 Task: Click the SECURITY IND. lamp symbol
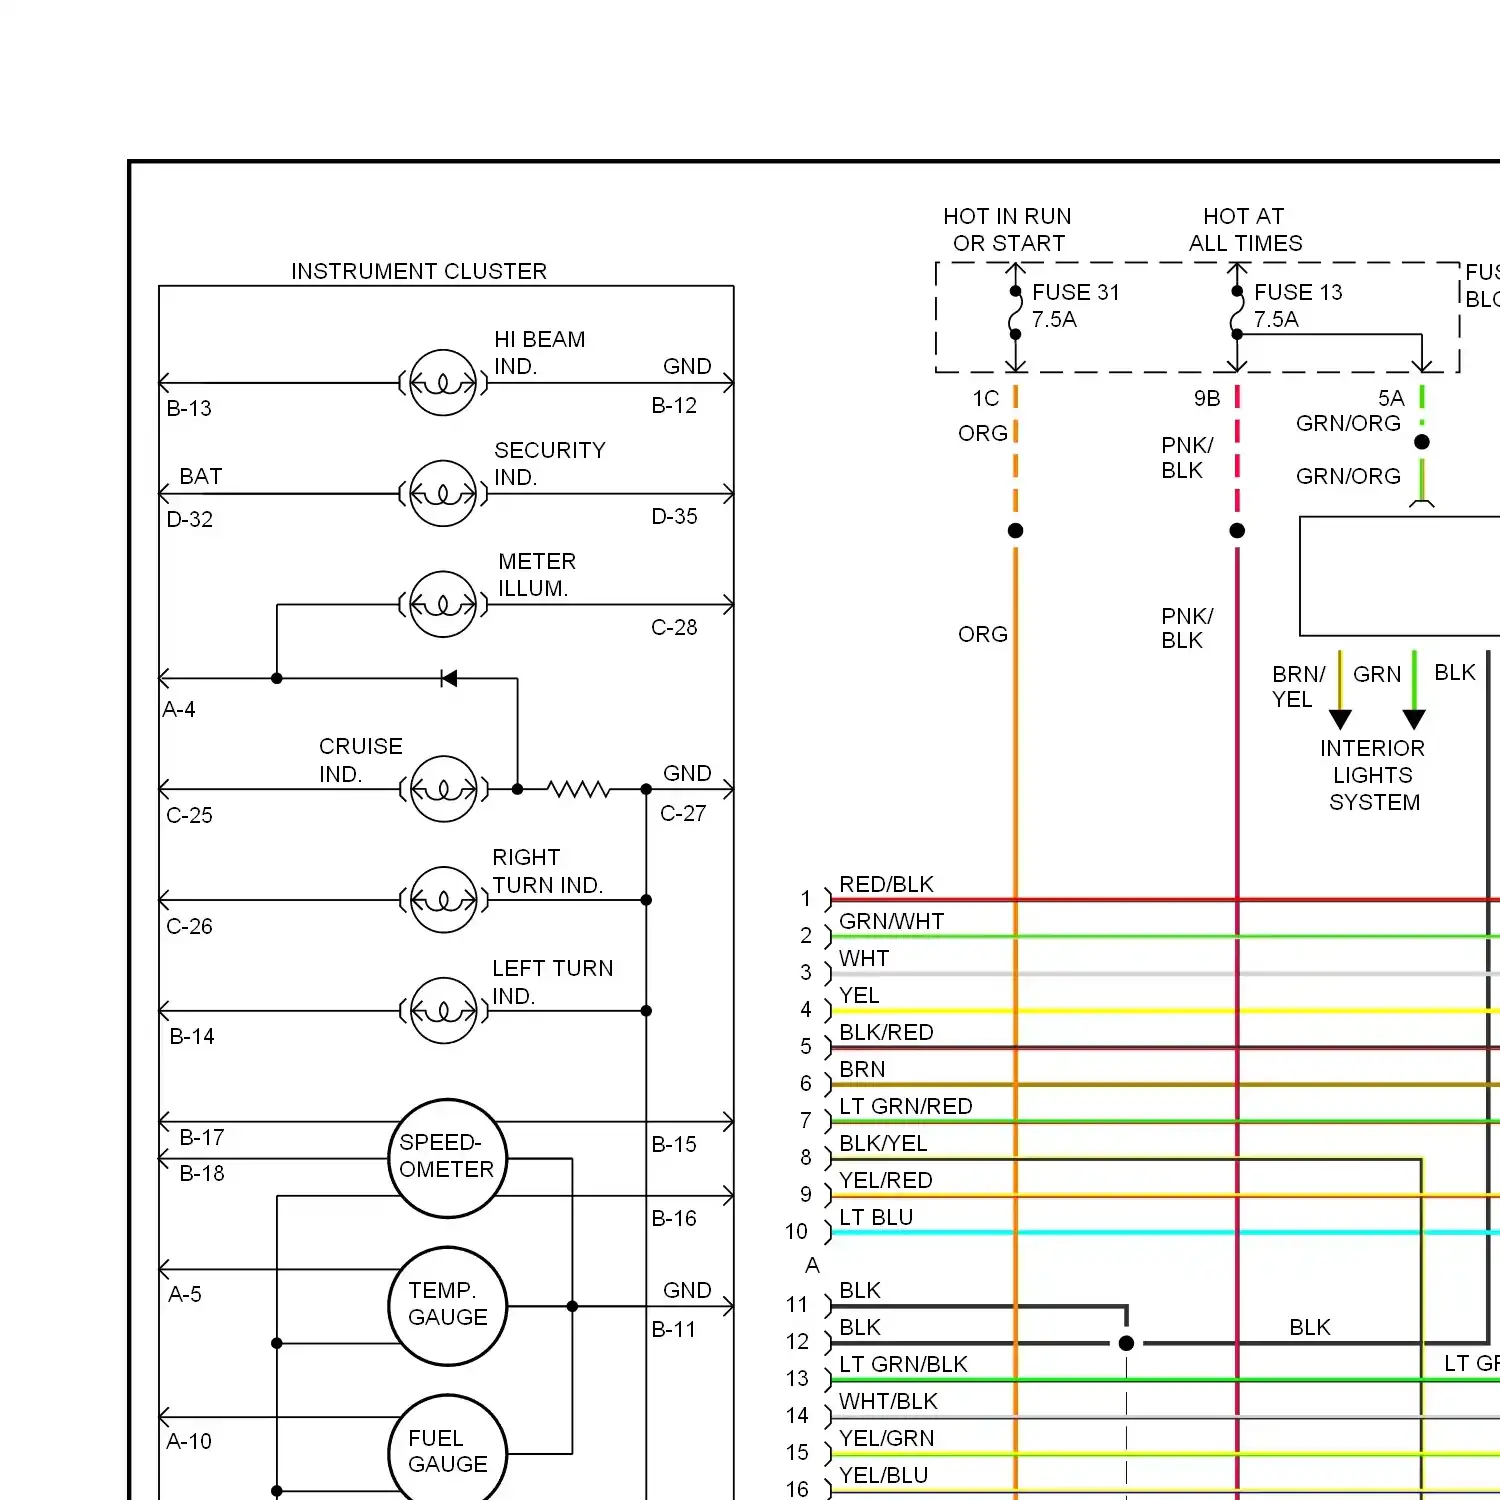tap(443, 494)
